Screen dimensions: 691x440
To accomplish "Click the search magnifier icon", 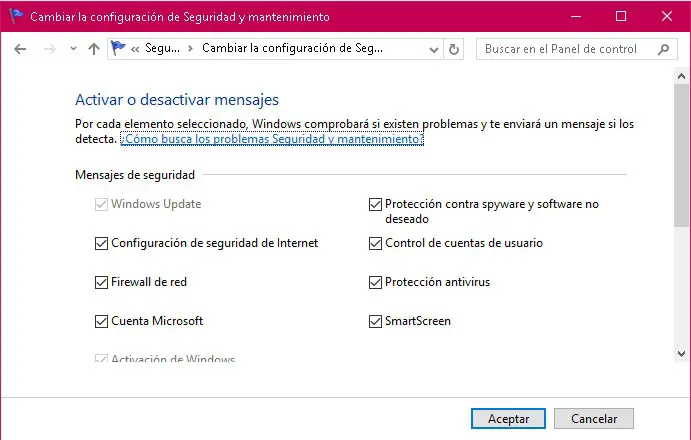I will 663,49.
